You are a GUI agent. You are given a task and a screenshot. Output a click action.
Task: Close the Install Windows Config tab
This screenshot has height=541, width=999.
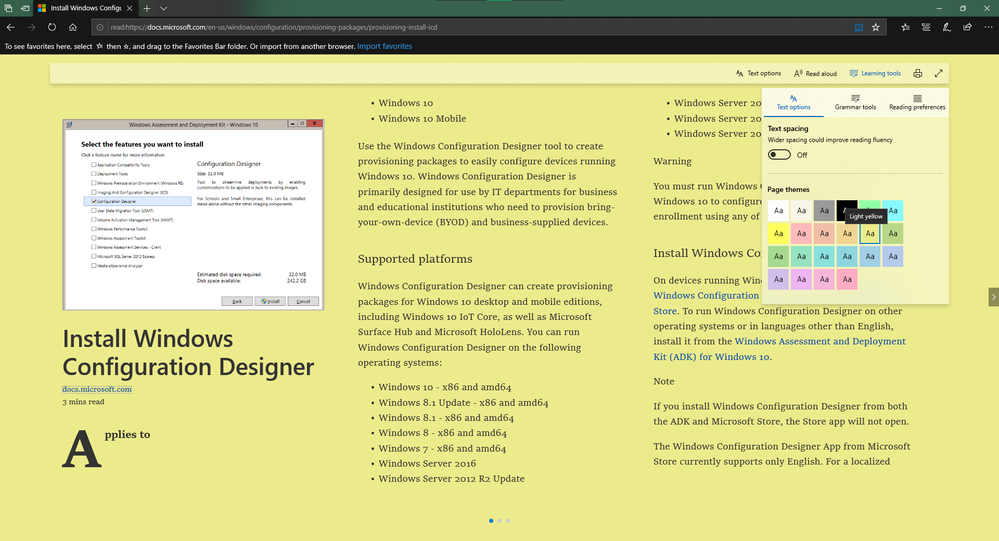(129, 8)
